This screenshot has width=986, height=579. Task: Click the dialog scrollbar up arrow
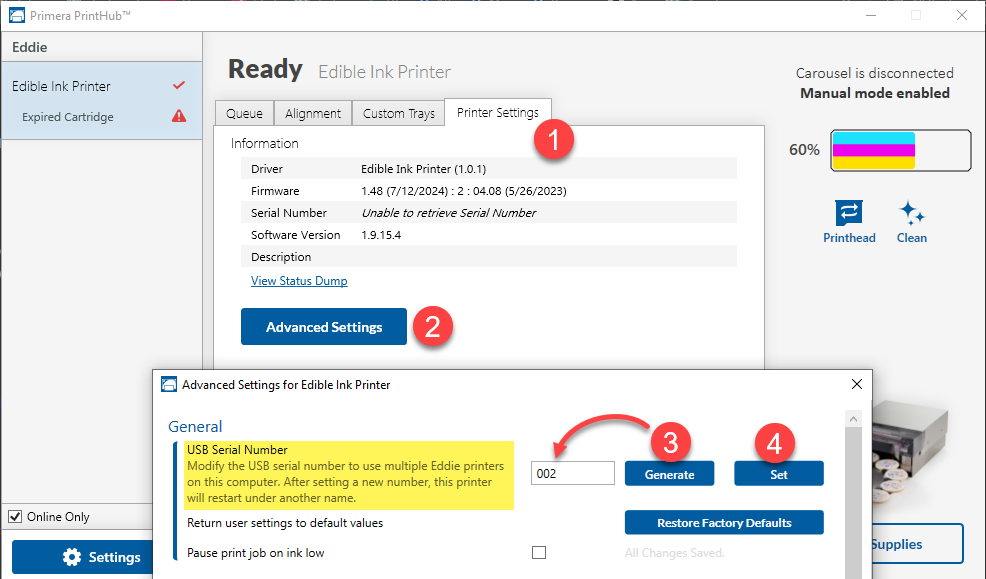tap(853, 419)
